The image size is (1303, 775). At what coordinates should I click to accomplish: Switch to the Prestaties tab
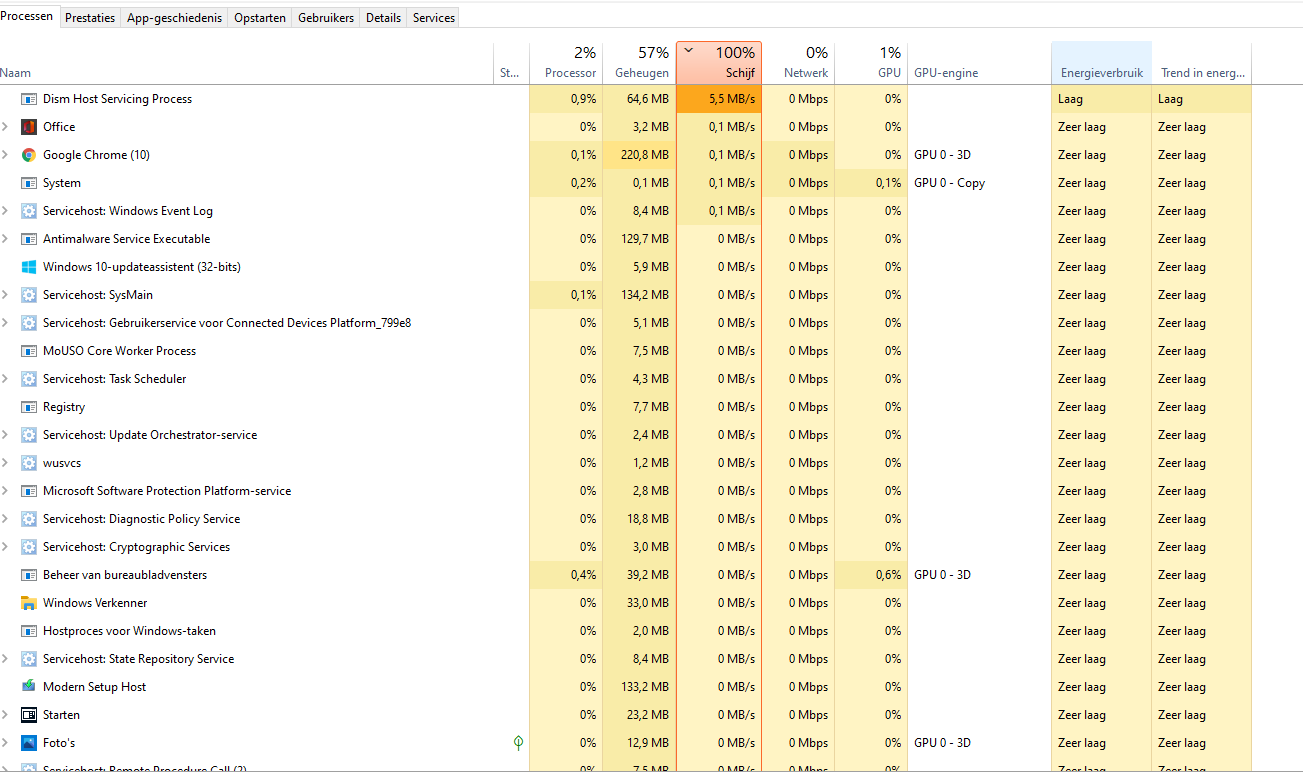(x=90, y=18)
